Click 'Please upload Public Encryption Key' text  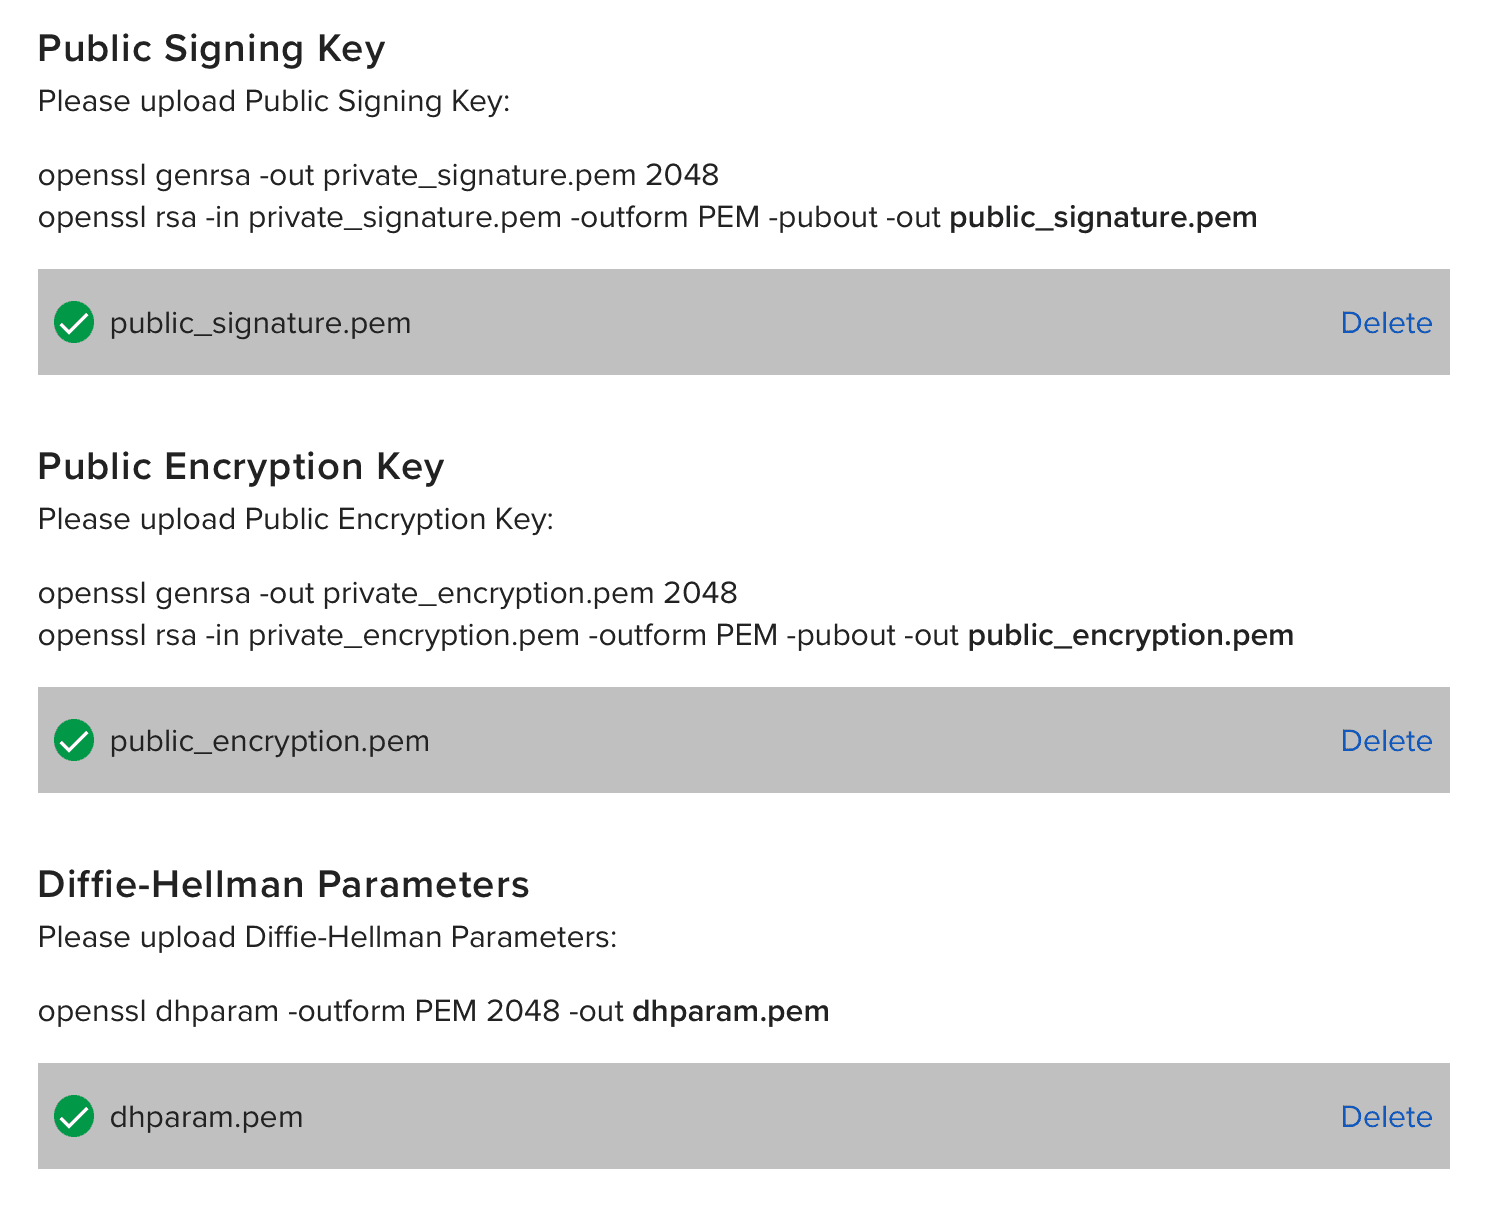[295, 519]
